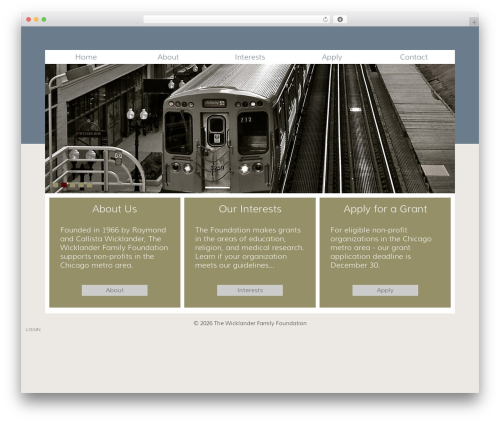Select the red active slideshow indicator
The image size is (500, 423).
click(64, 185)
